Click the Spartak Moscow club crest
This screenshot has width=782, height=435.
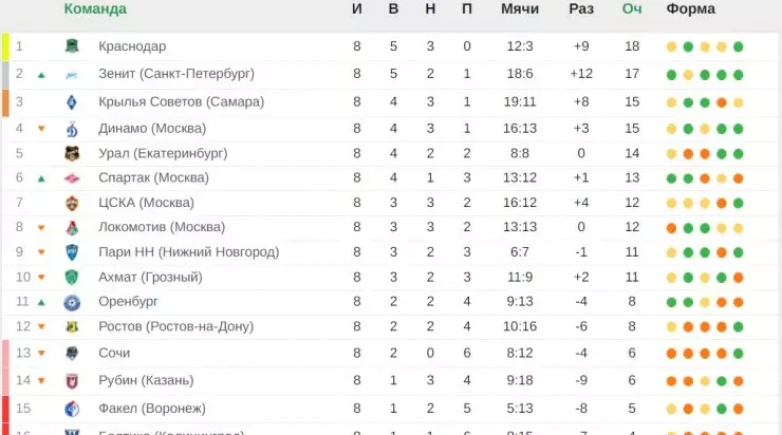[72, 178]
